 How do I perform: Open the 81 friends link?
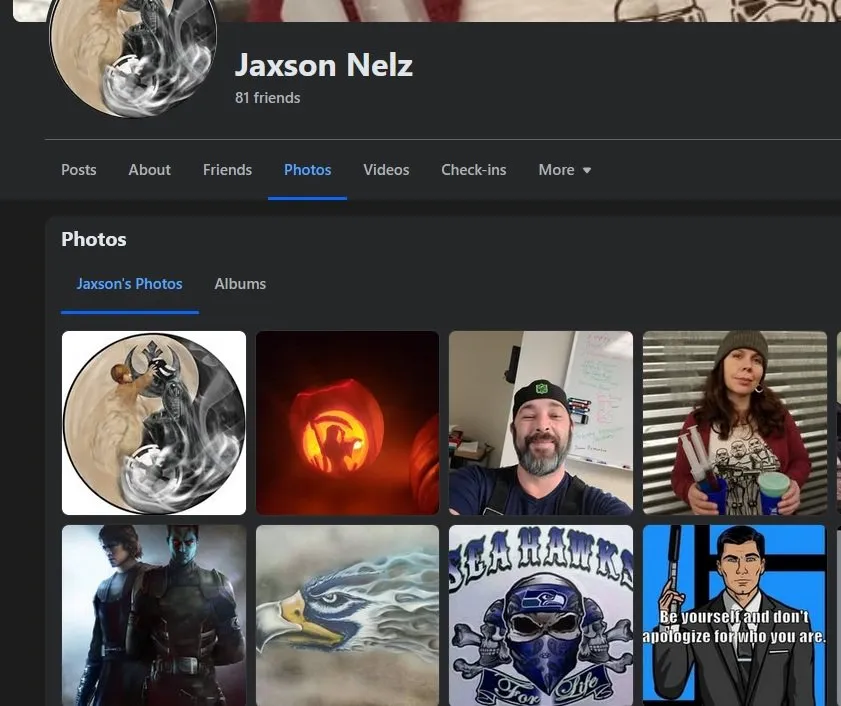point(267,98)
